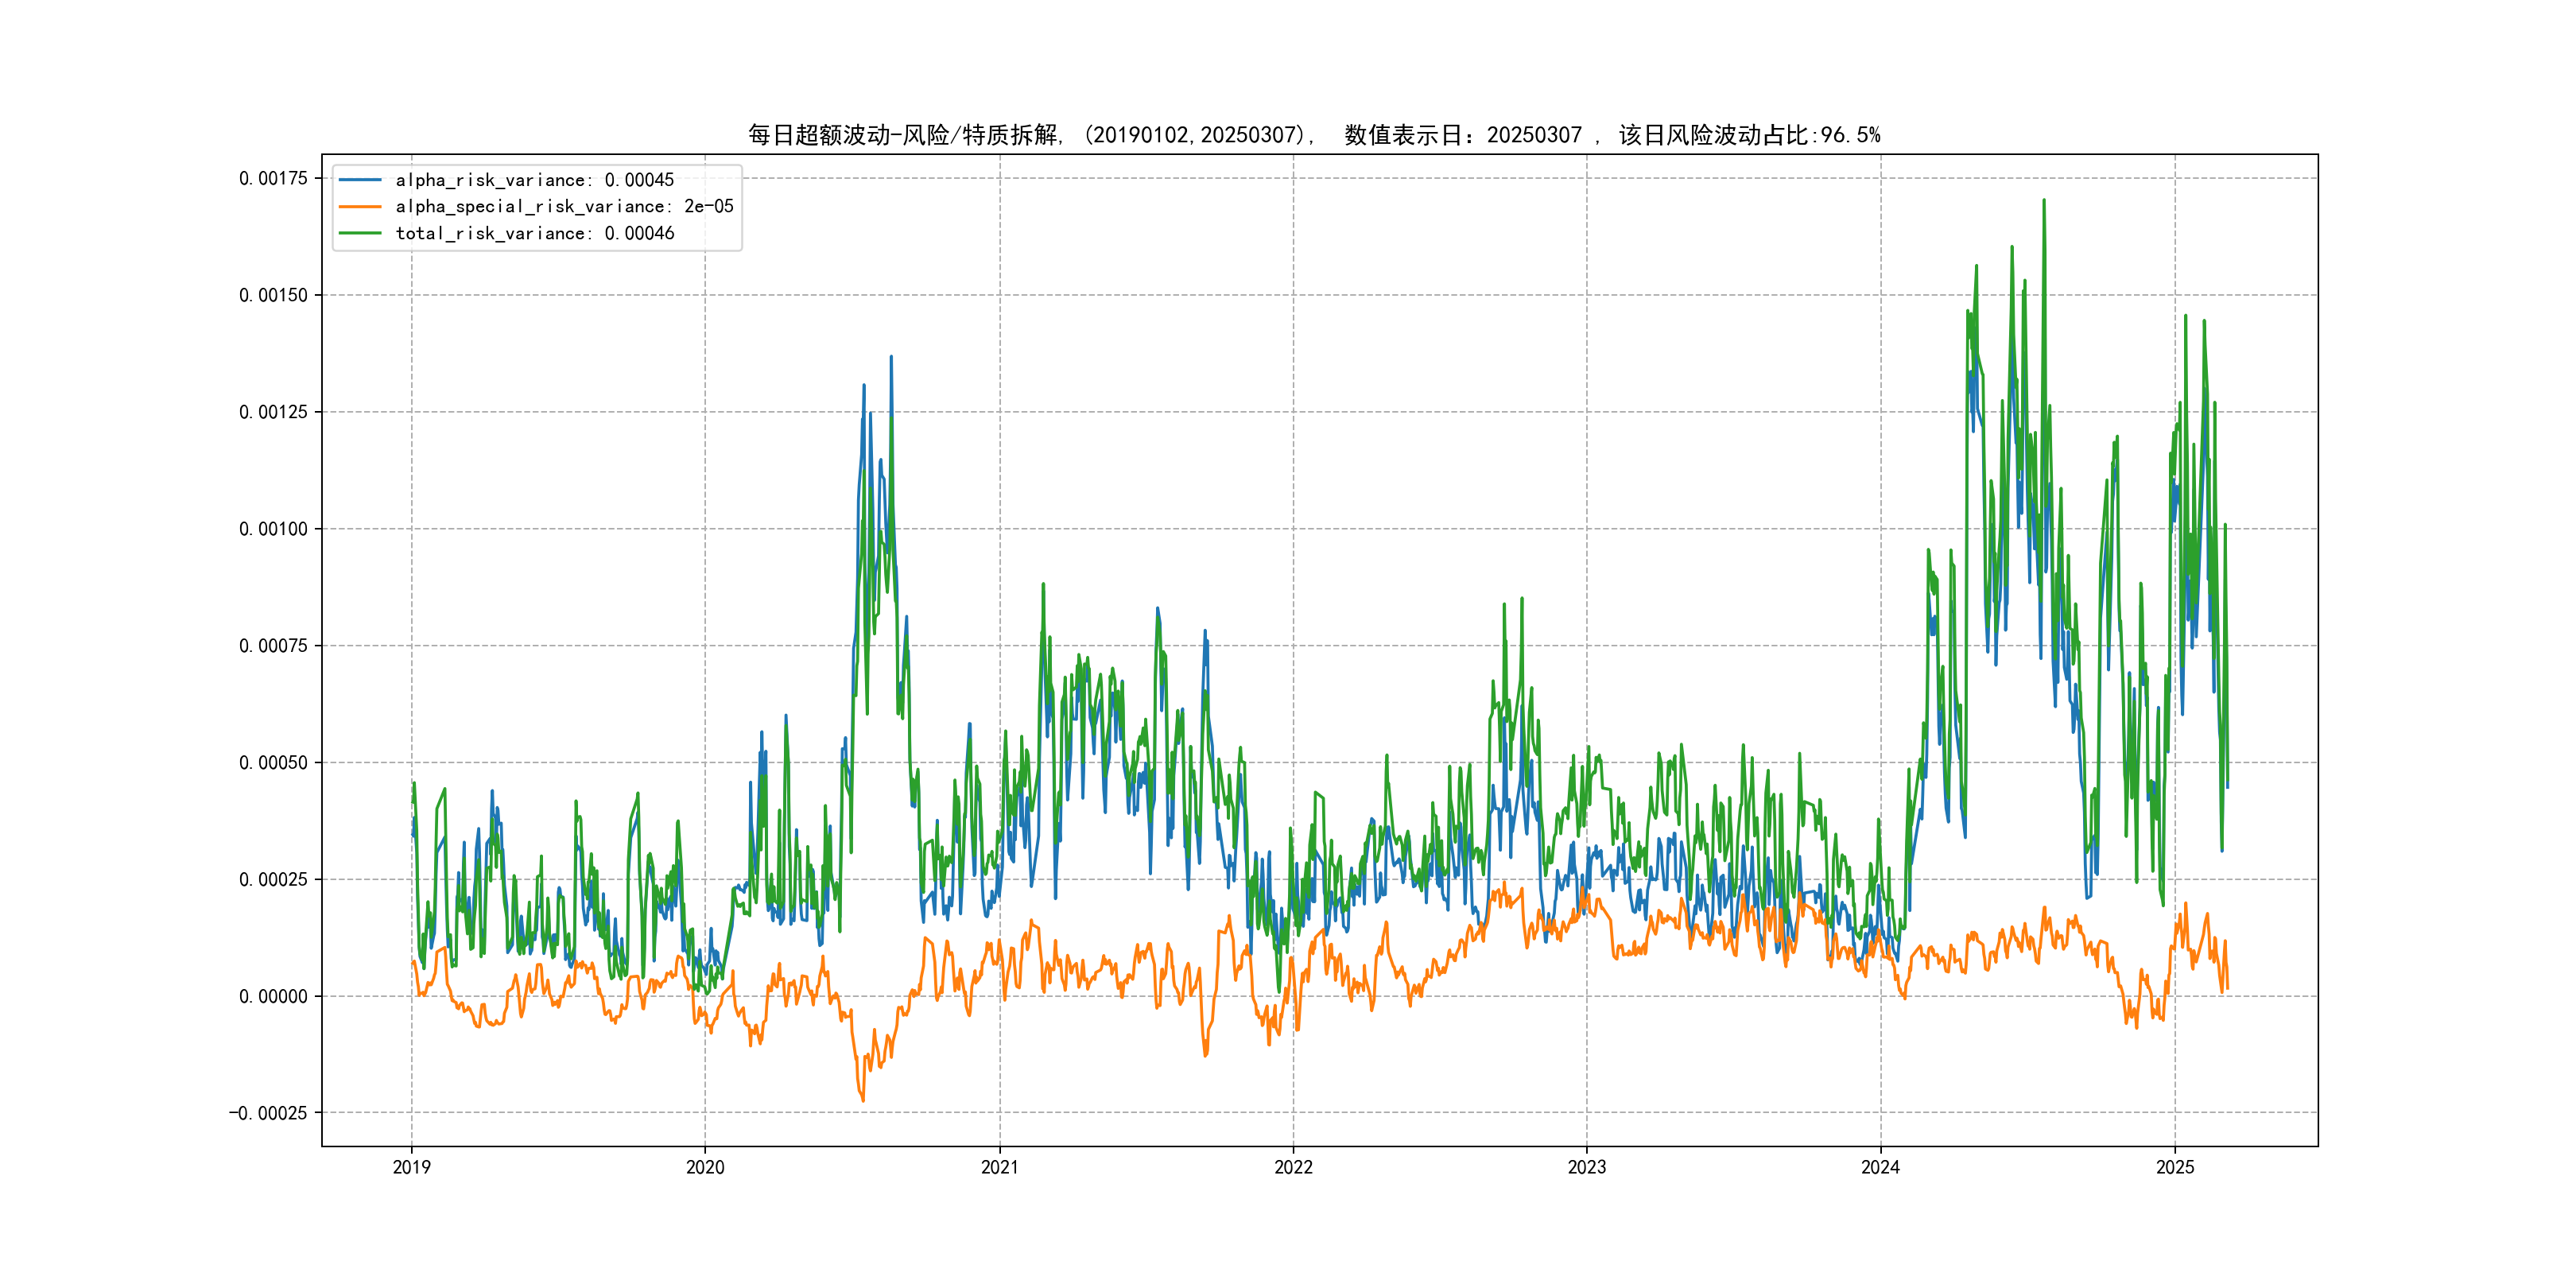Click the chart title text at top

[x=1314, y=135]
